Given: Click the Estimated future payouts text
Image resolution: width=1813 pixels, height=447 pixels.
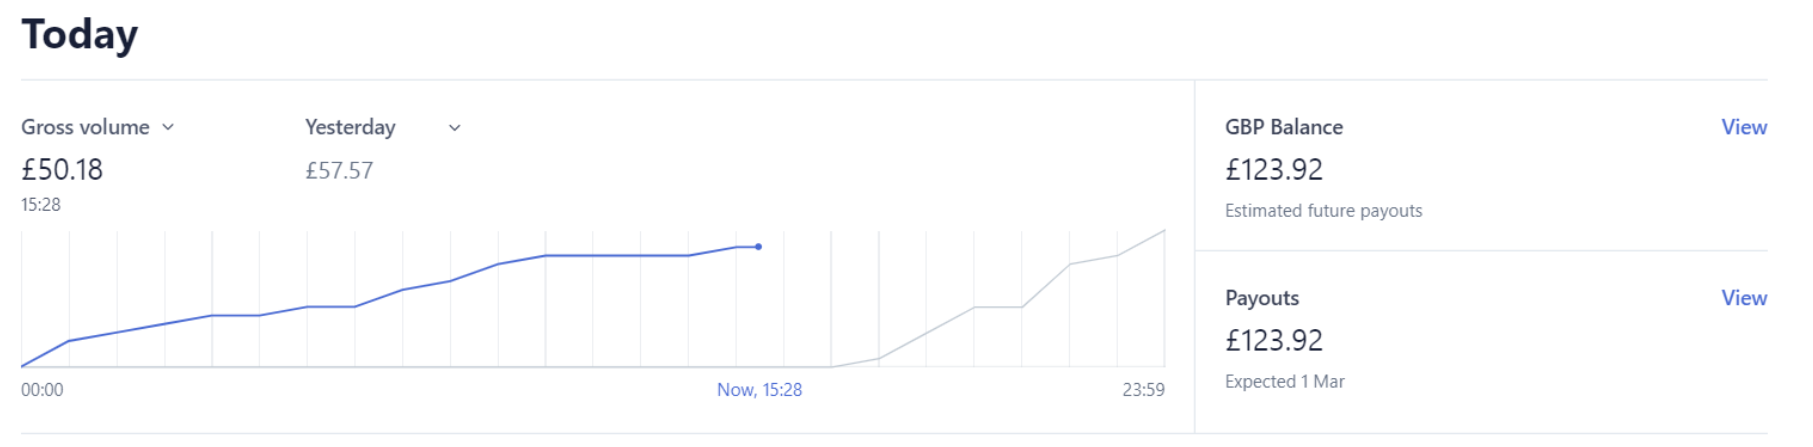Looking at the screenshot, I should pos(1323,211).
